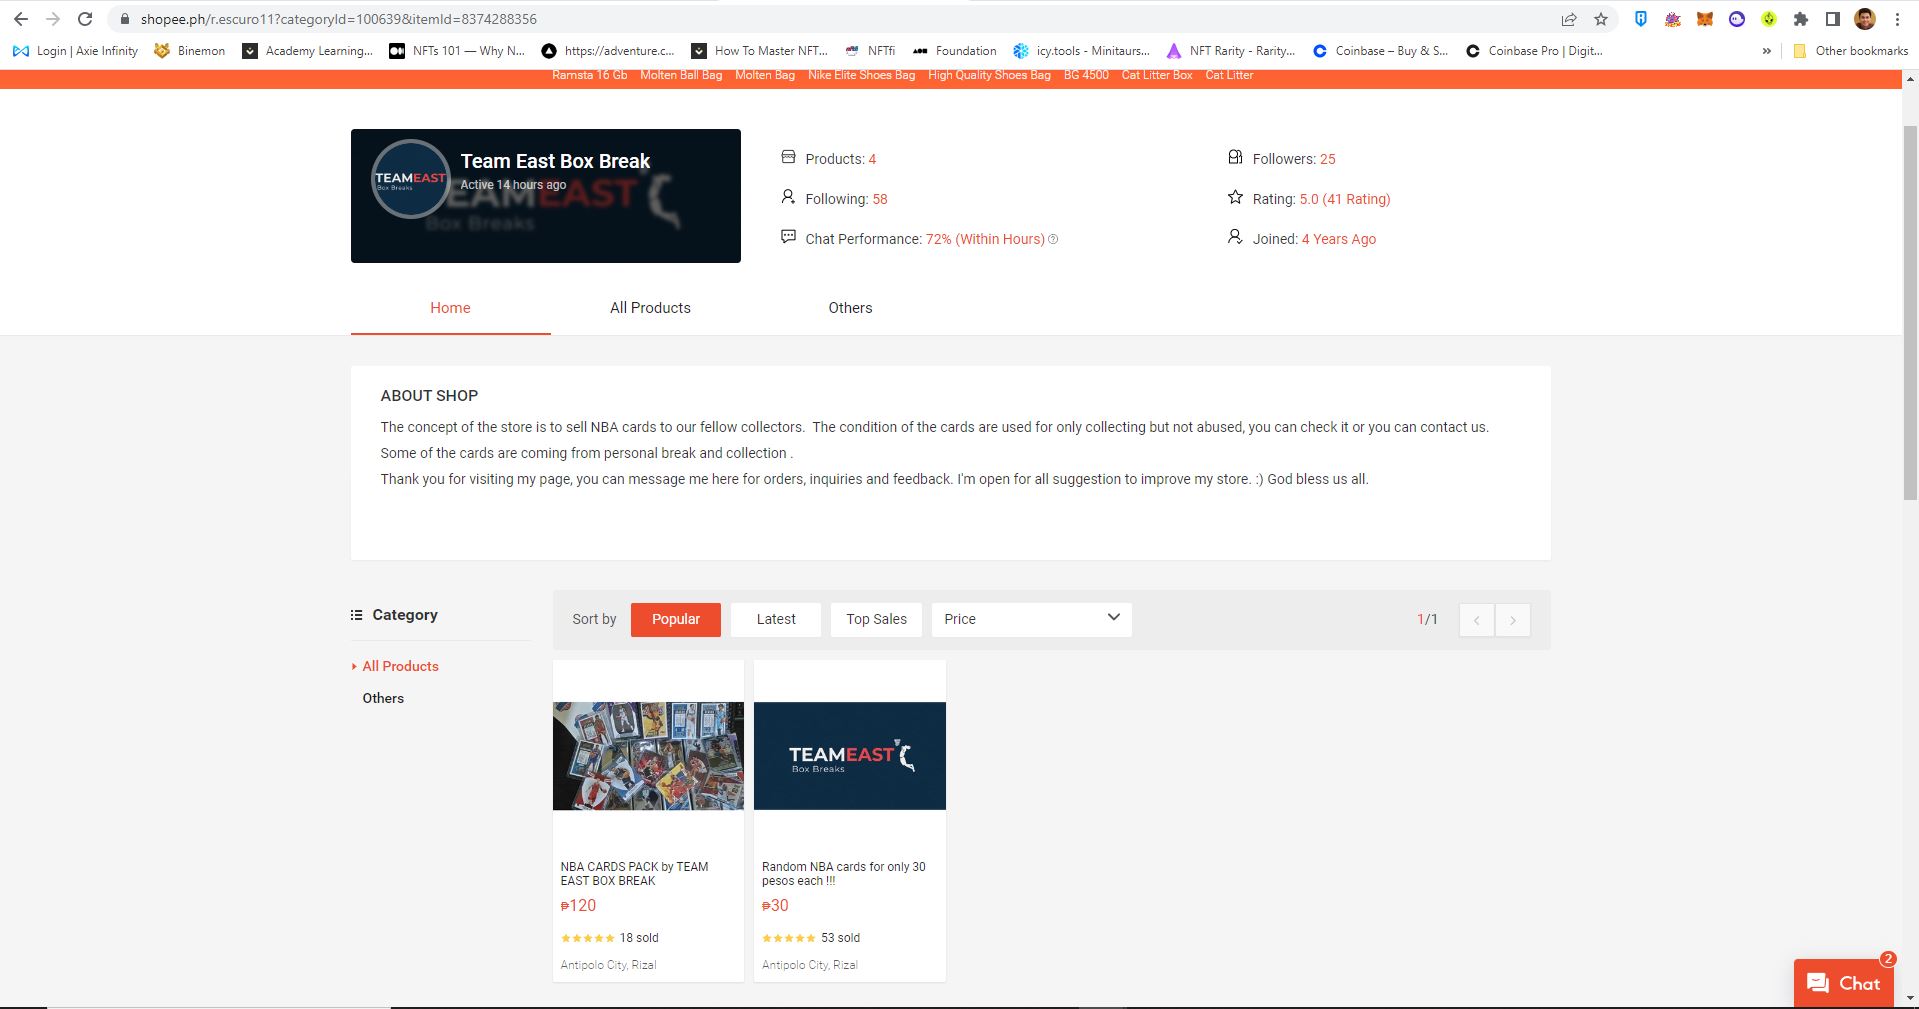Open the Price sort dropdown
The image size is (1919, 1009).
(1031, 619)
